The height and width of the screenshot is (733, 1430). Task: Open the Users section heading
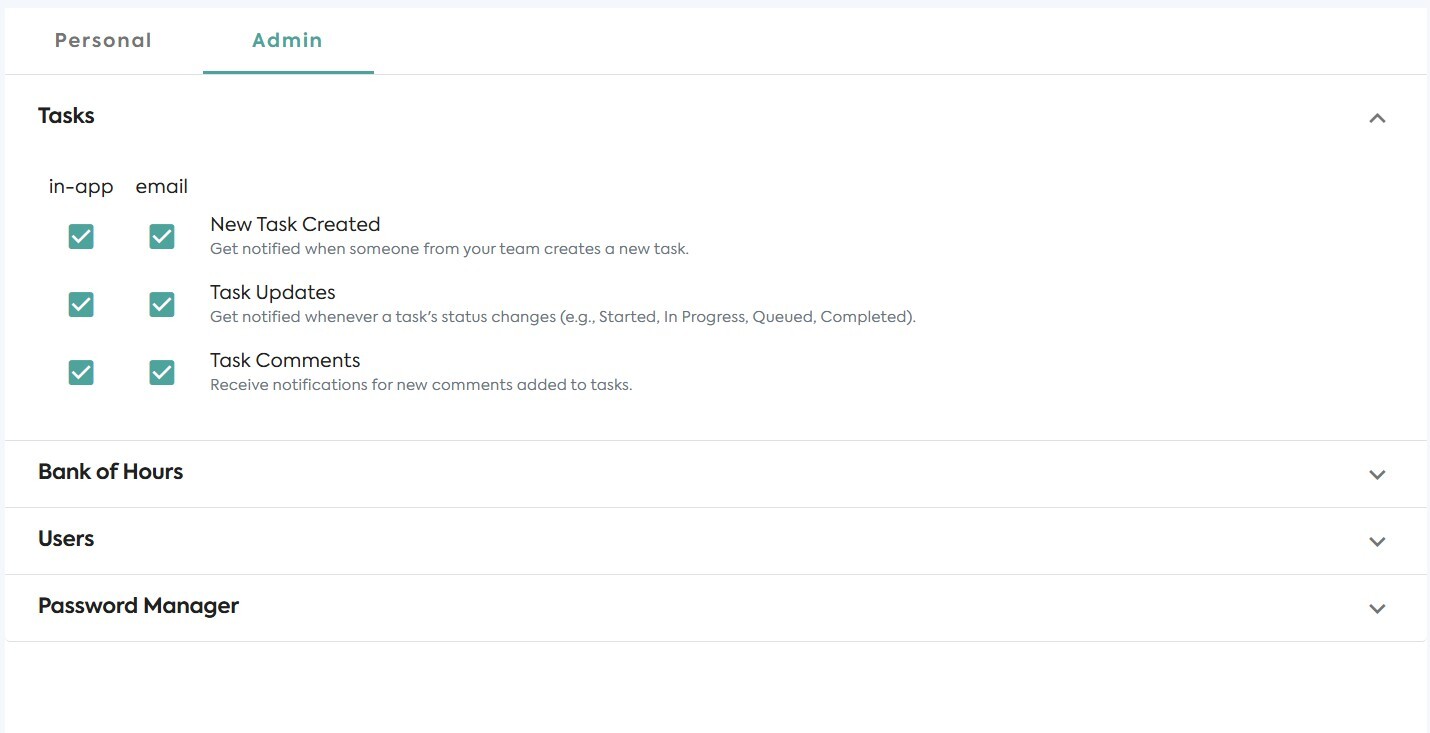66,539
